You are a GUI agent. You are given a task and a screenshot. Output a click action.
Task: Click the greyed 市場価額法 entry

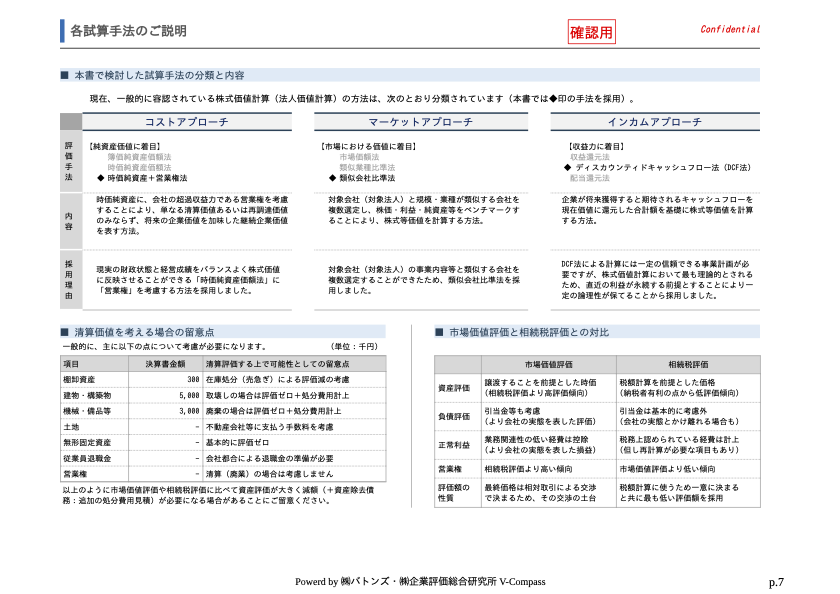[359, 157]
